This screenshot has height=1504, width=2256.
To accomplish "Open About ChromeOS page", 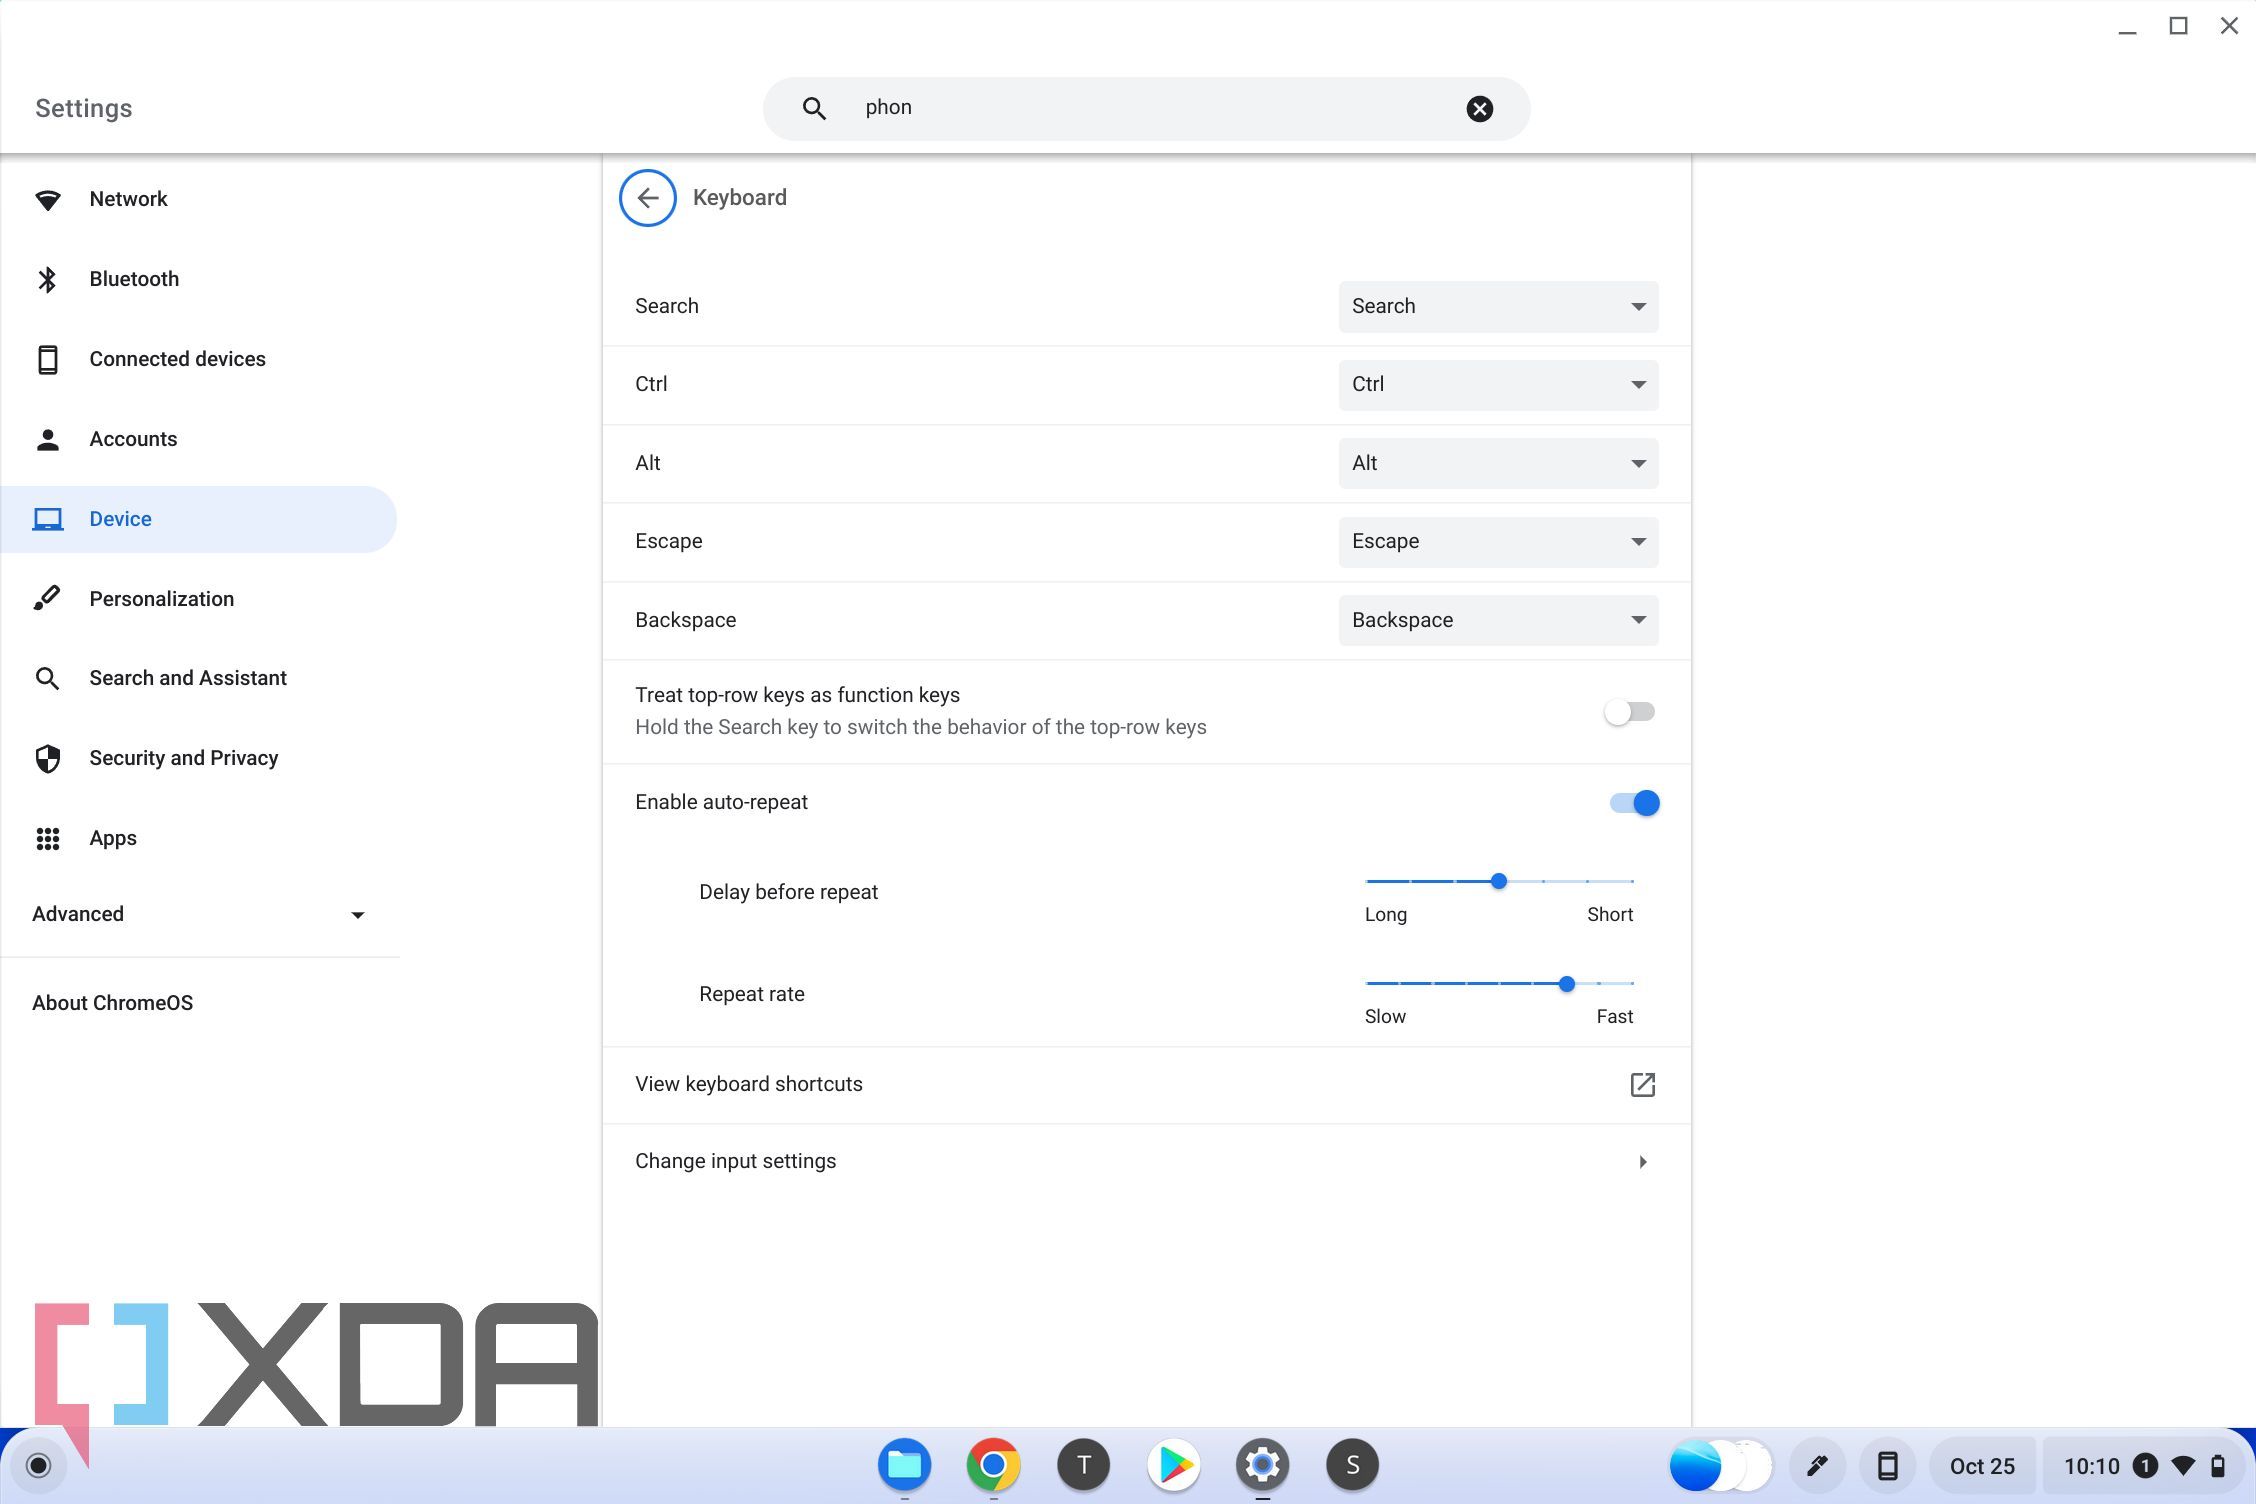I will click(112, 1003).
